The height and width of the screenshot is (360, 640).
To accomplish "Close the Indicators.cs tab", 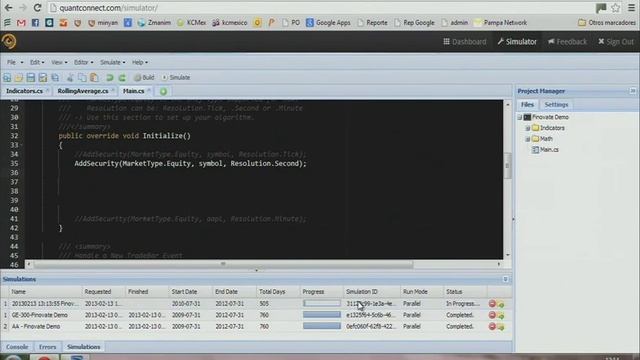I will point(47,90).
